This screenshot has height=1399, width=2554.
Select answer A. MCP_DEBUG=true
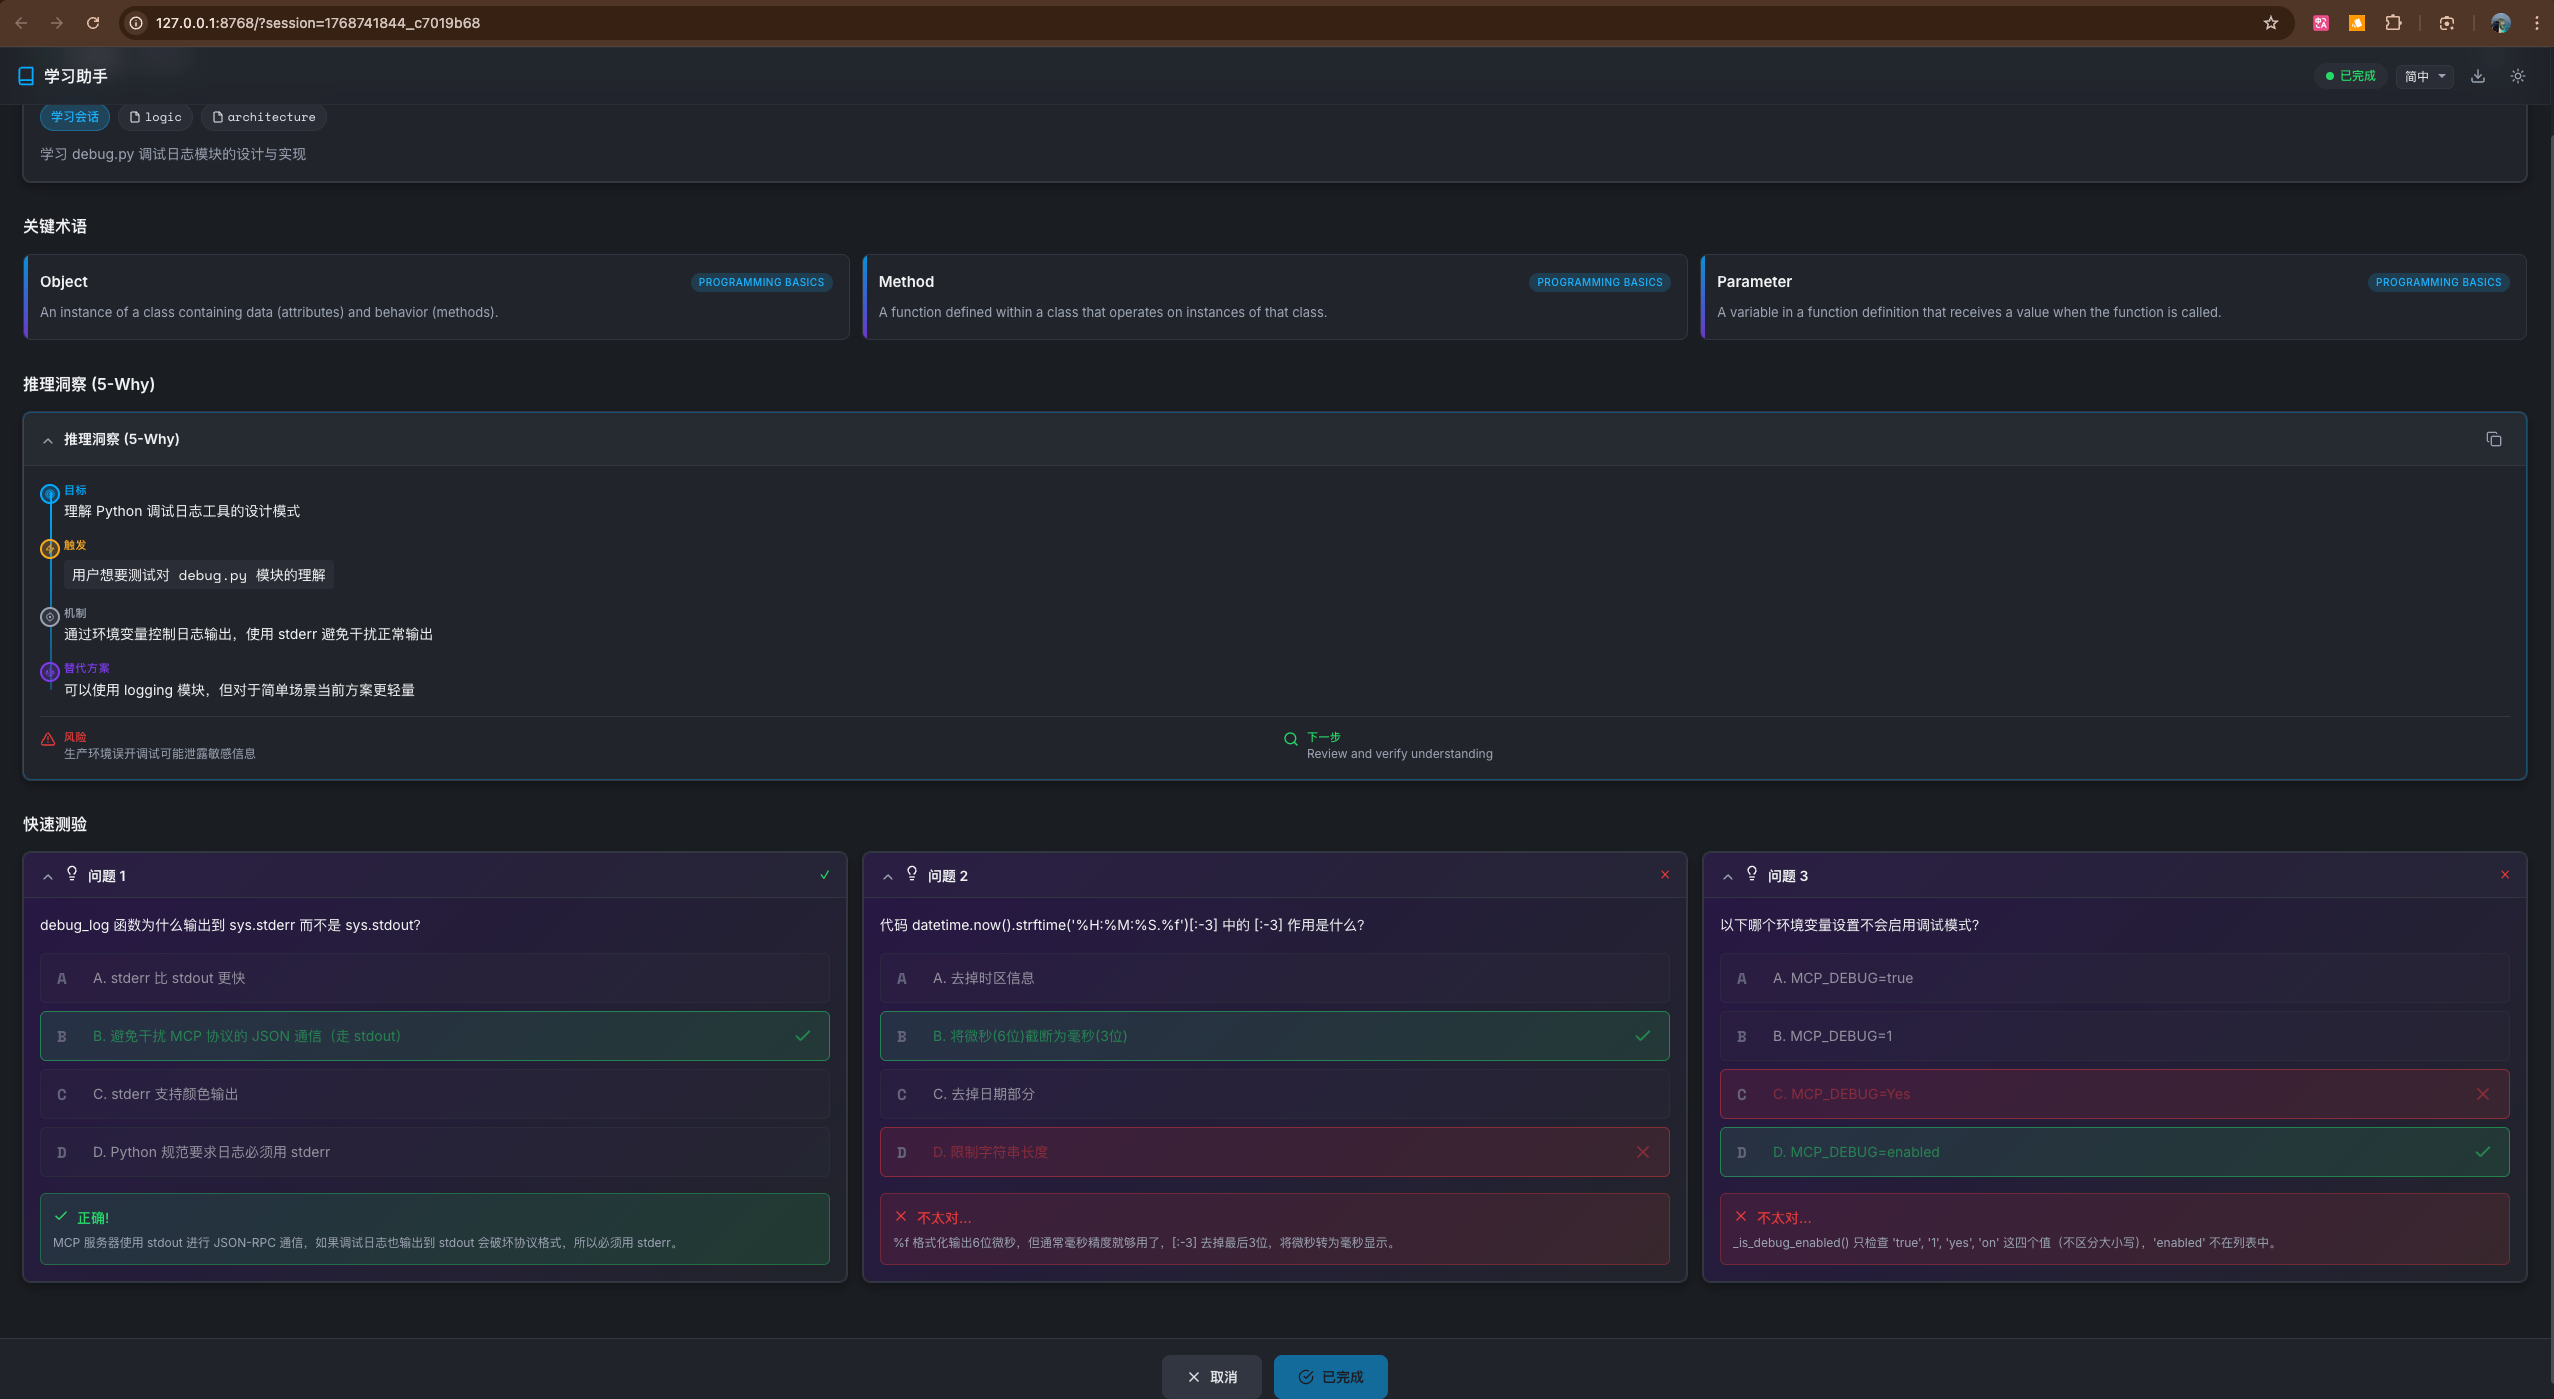(2115, 978)
